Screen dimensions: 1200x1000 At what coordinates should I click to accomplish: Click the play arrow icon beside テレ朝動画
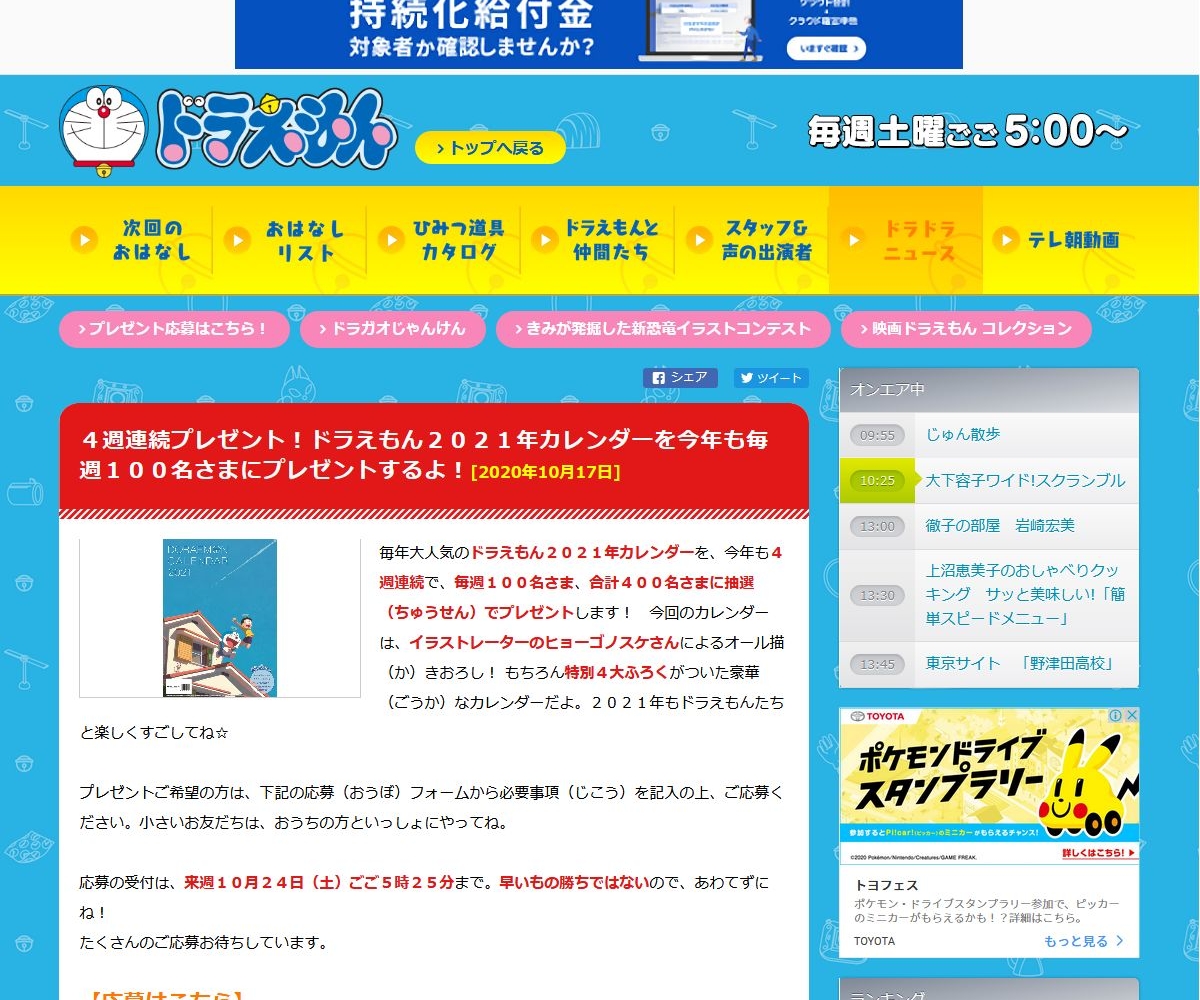(x=1005, y=240)
